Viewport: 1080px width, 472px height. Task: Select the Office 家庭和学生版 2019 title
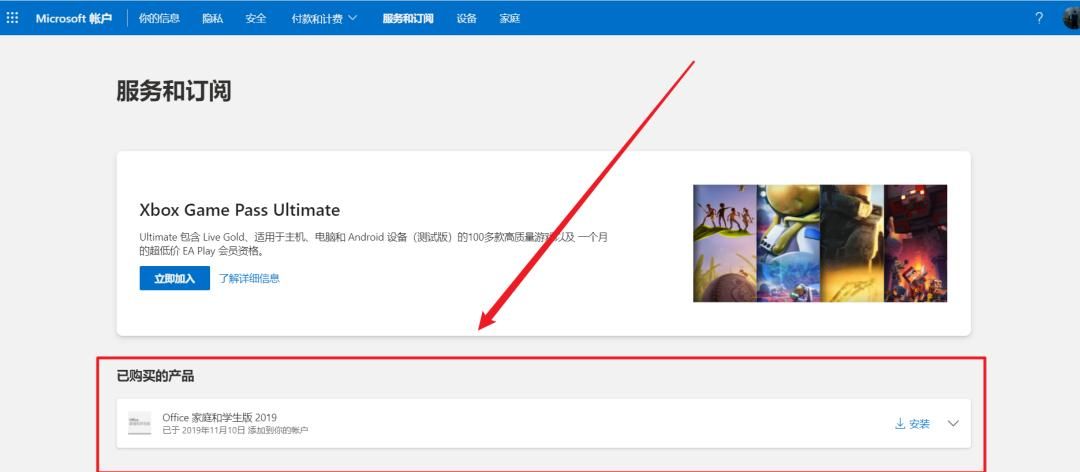[x=220, y=418]
